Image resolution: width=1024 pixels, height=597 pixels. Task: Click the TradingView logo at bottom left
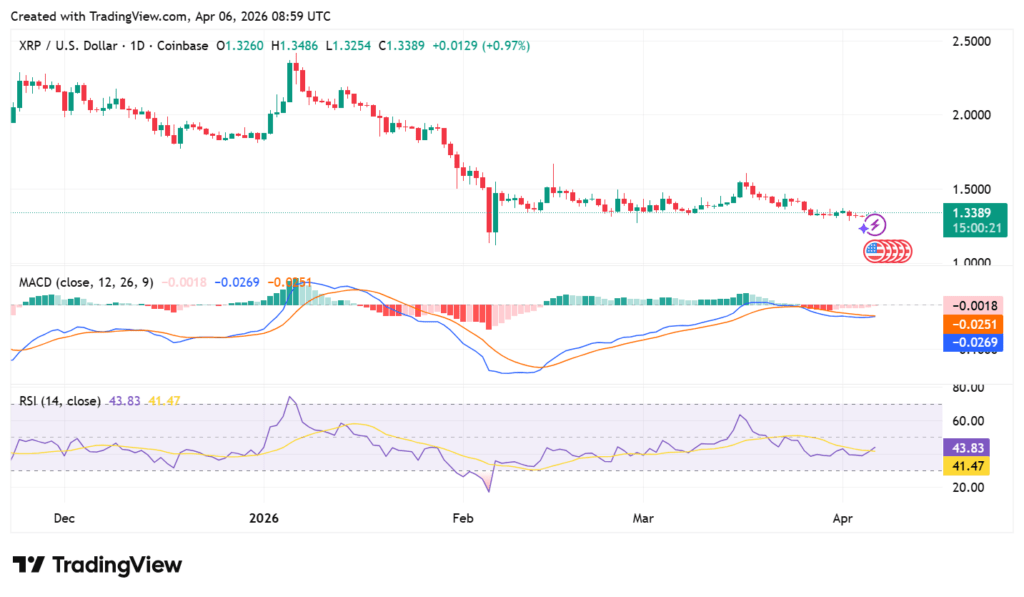pos(97,565)
